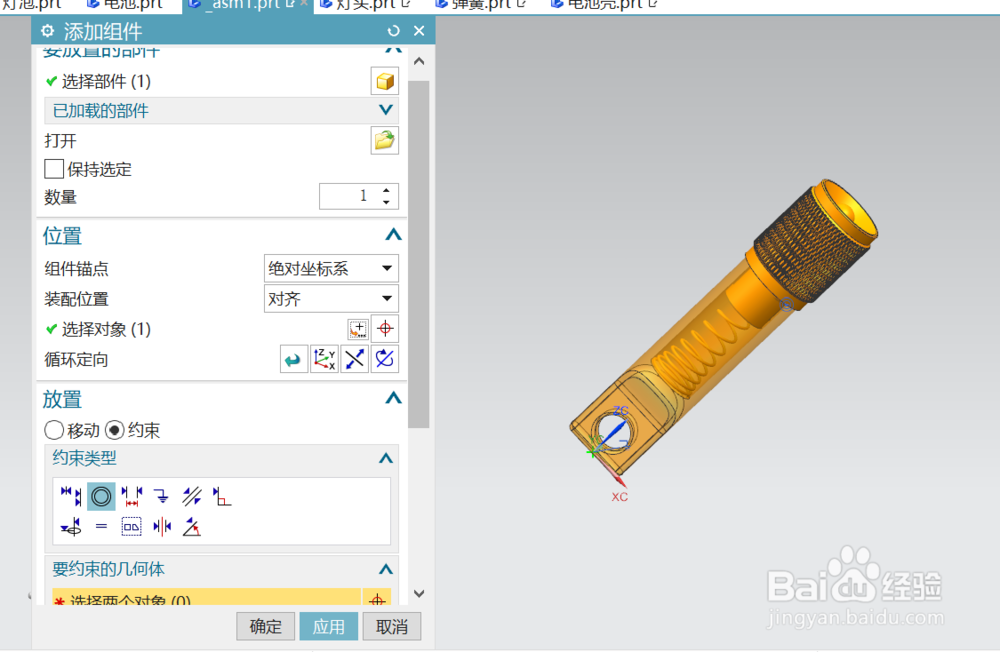Click the teal cycle-orientation arrow icon
This screenshot has width=1000, height=652.
[x=293, y=359]
